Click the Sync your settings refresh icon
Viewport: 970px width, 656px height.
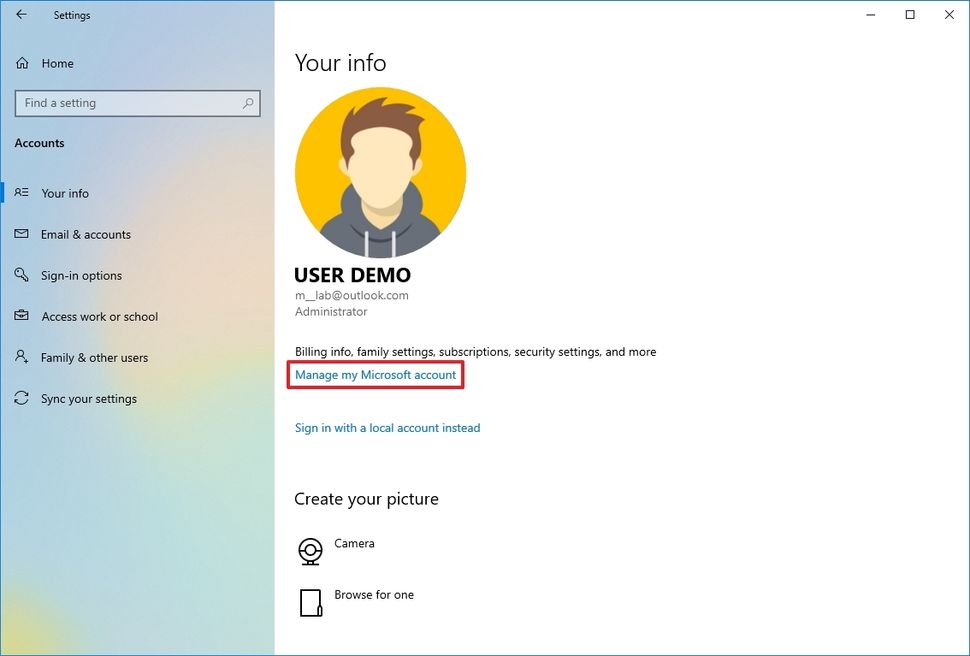coord(22,398)
